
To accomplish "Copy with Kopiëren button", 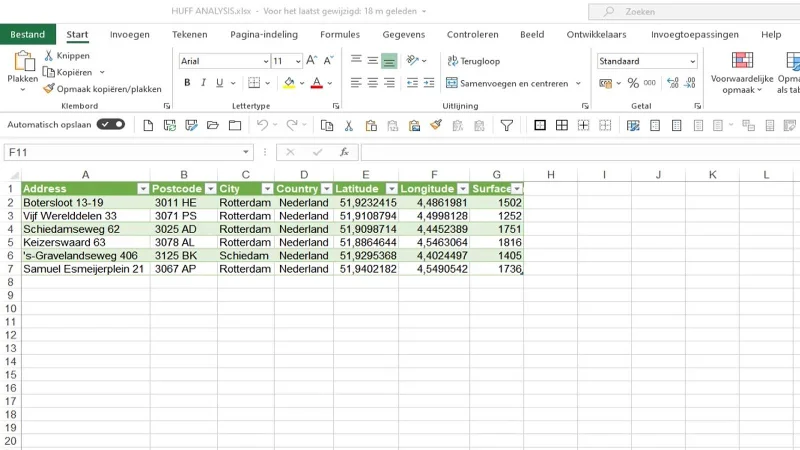I will (68, 72).
